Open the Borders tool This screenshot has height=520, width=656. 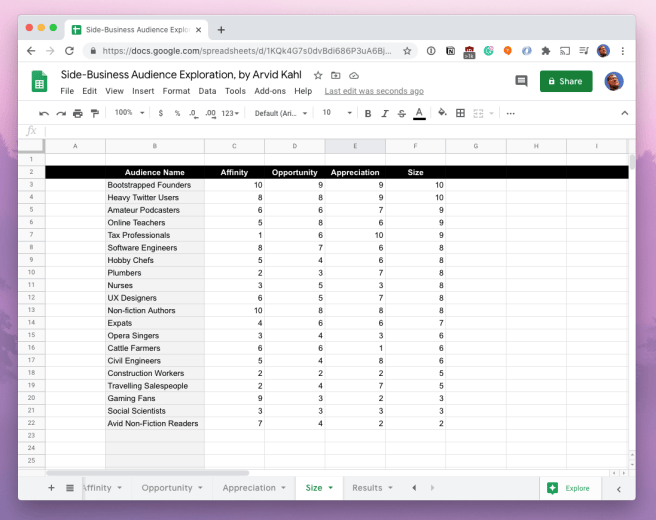(460, 113)
